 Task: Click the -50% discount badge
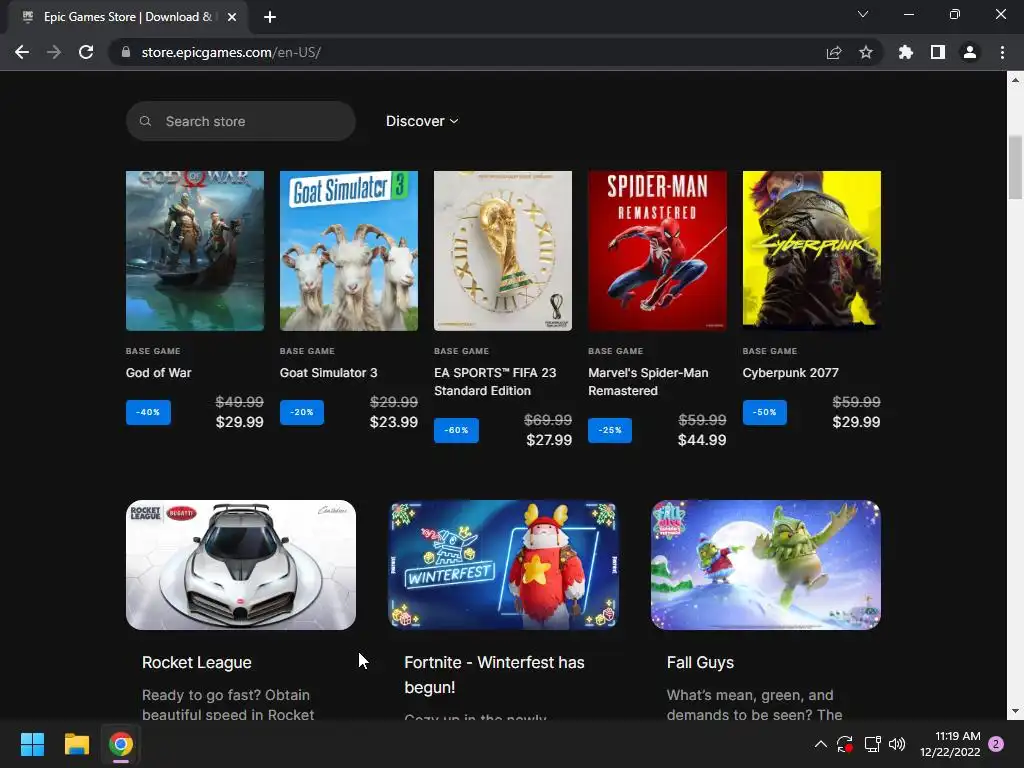765,412
